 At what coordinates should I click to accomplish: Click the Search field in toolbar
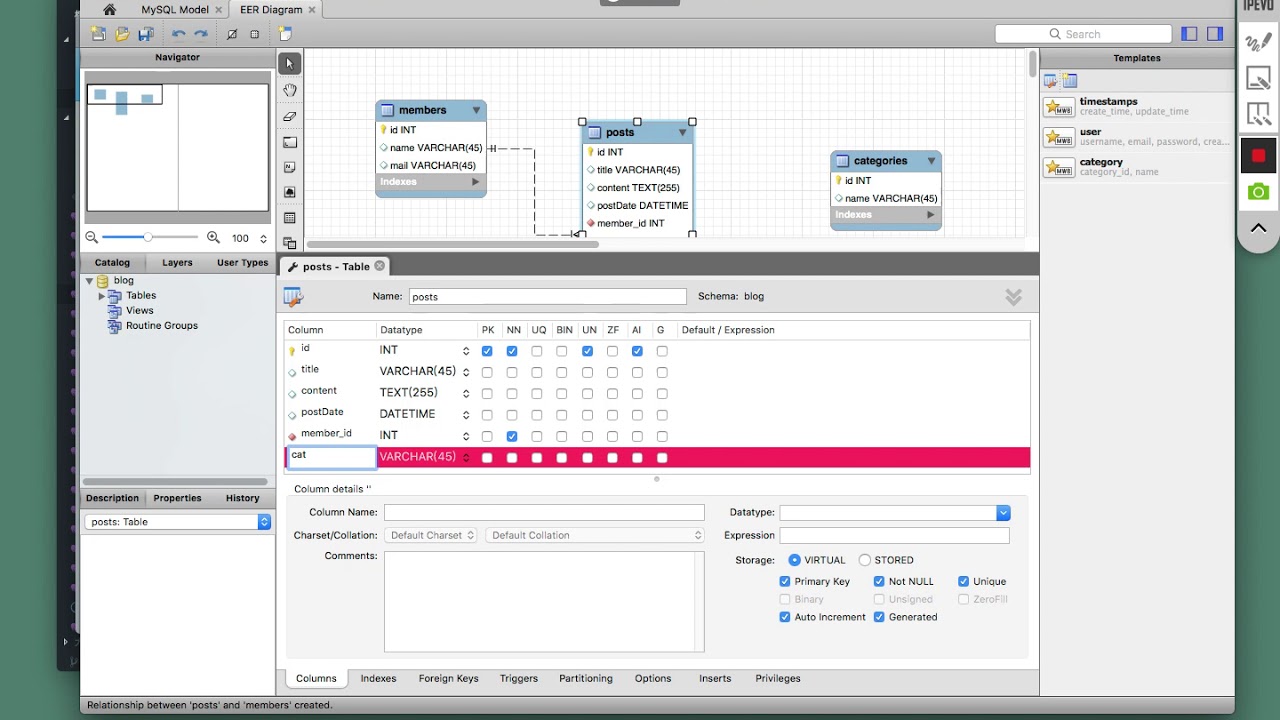point(1083,34)
